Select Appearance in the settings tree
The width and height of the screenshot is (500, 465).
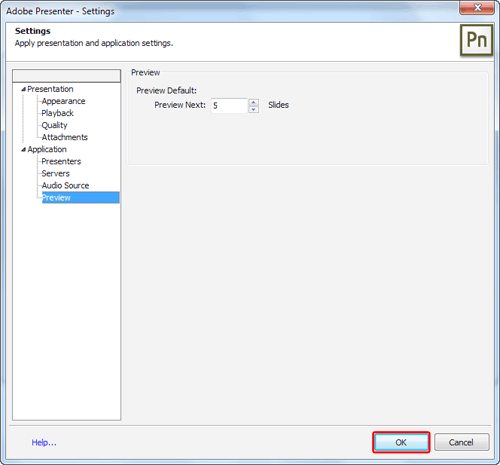coord(63,101)
